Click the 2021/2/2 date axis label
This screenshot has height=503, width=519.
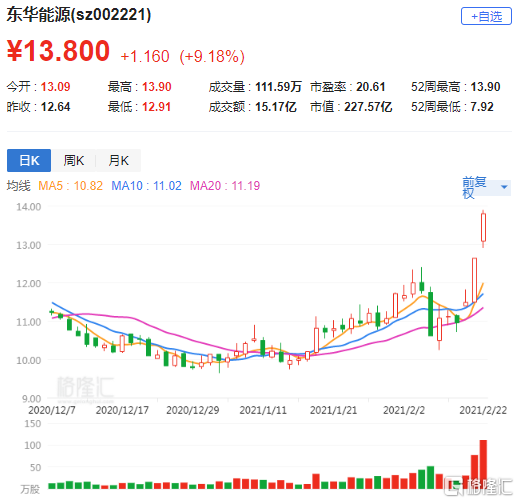tap(404, 410)
